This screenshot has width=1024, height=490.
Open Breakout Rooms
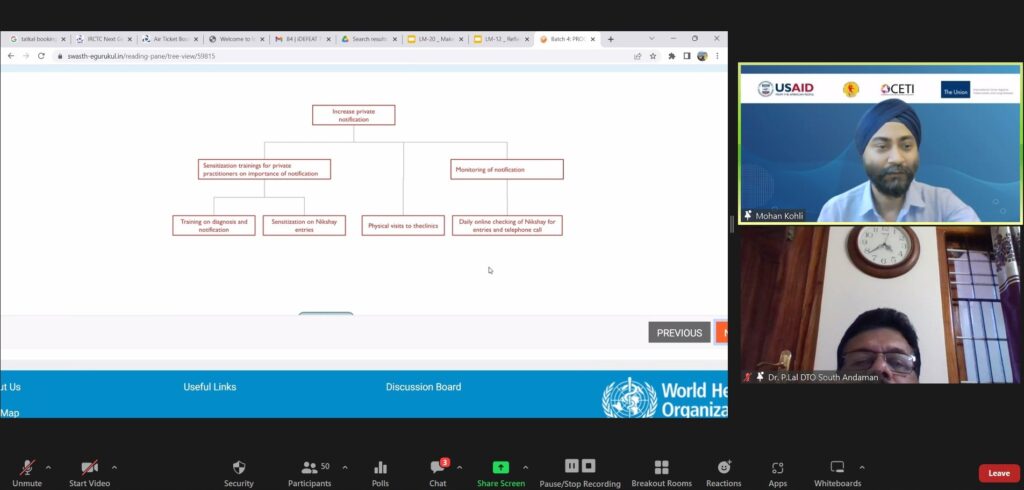point(661,468)
